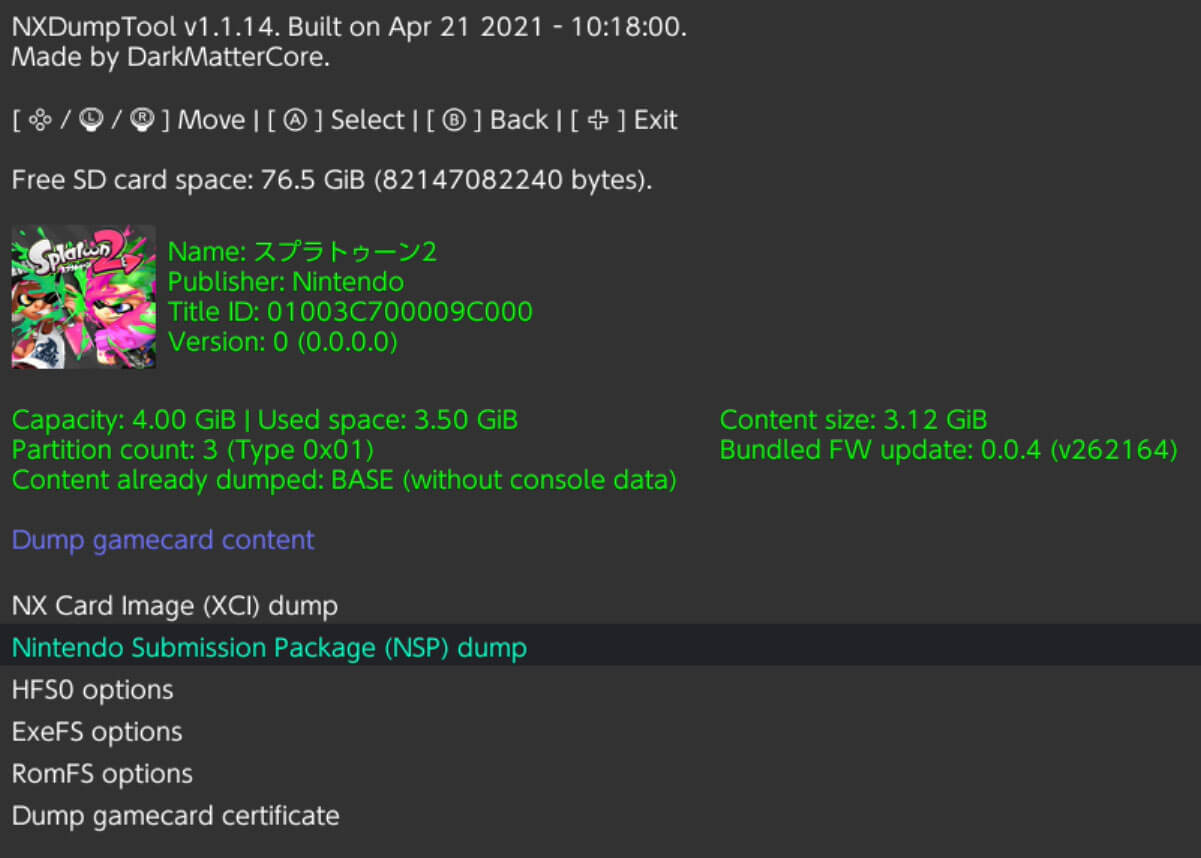Select NX Card Image (XCI) dump
Screen dimensions: 1201x858
coord(174,606)
